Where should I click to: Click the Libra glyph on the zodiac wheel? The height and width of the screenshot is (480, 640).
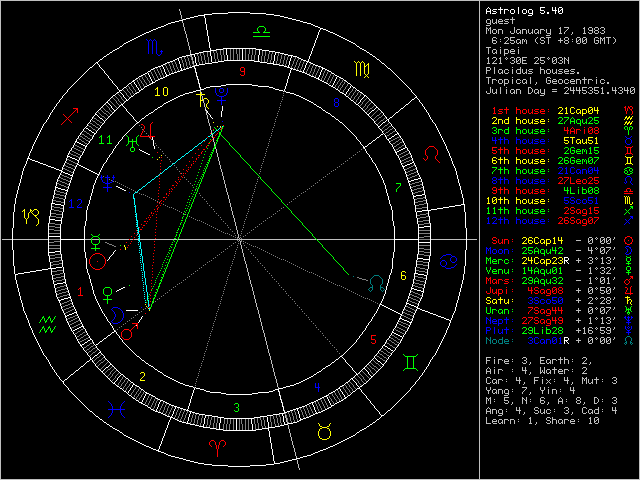(260, 33)
